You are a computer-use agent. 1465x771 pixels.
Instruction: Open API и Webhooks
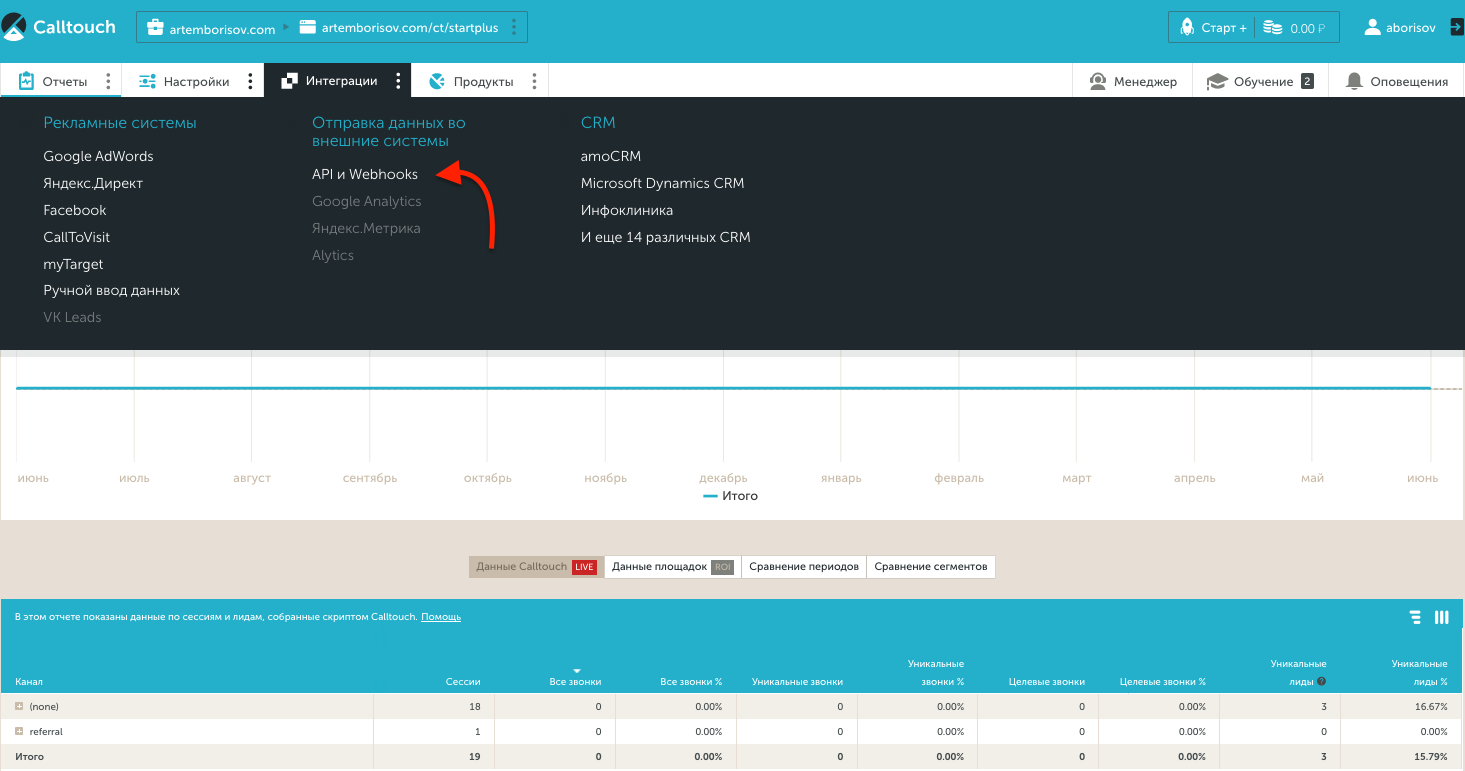tap(365, 174)
